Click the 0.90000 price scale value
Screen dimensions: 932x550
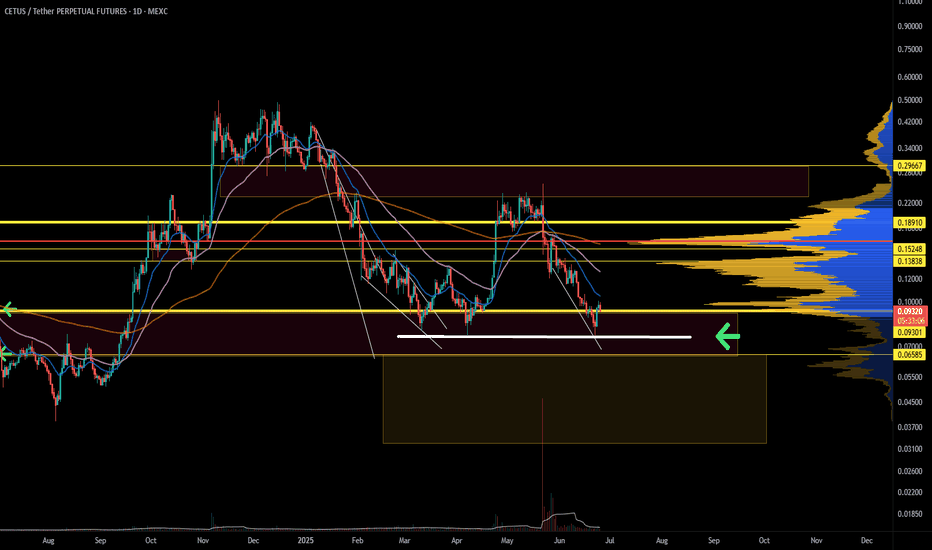910,26
